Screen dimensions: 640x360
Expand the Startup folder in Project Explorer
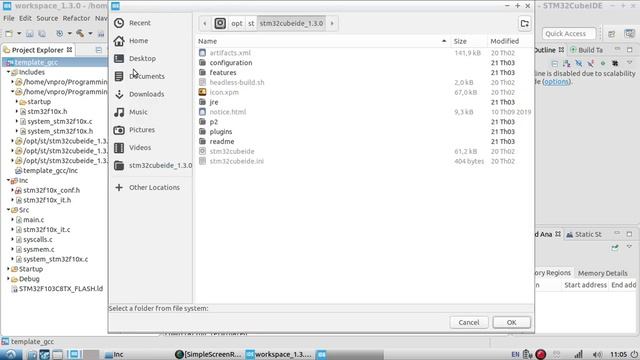[8, 269]
